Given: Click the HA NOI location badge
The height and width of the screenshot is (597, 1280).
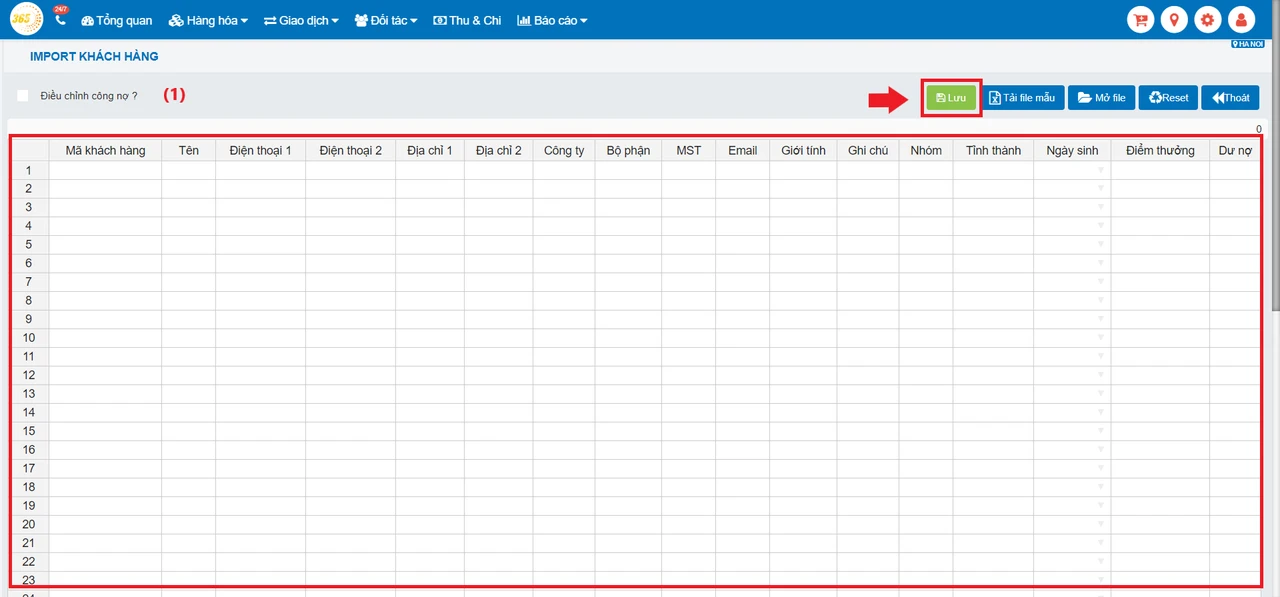Looking at the screenshot, I should [x=1247, y=44].
